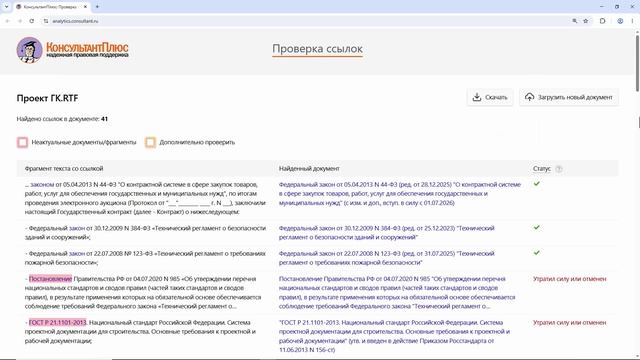Open the browser profile icon
The image size is (640, 360).
coord(620,21)
